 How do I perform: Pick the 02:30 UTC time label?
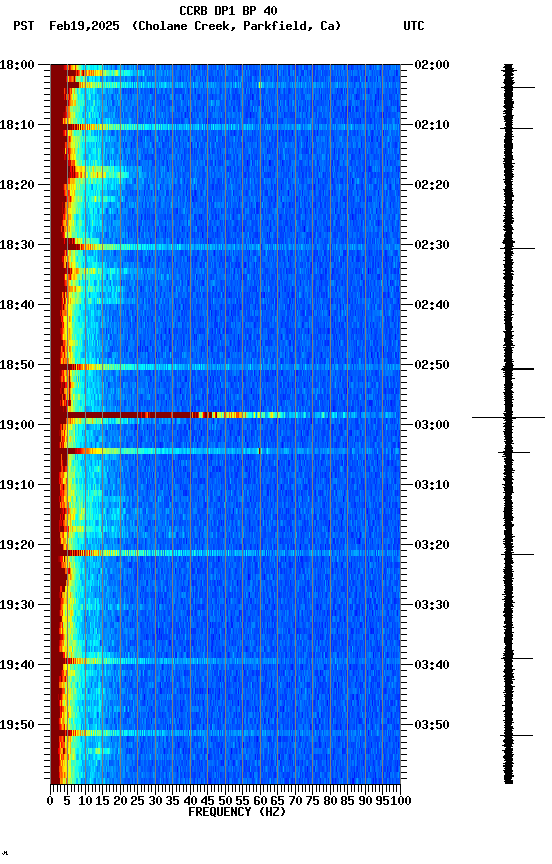click(x=432, y=245)
